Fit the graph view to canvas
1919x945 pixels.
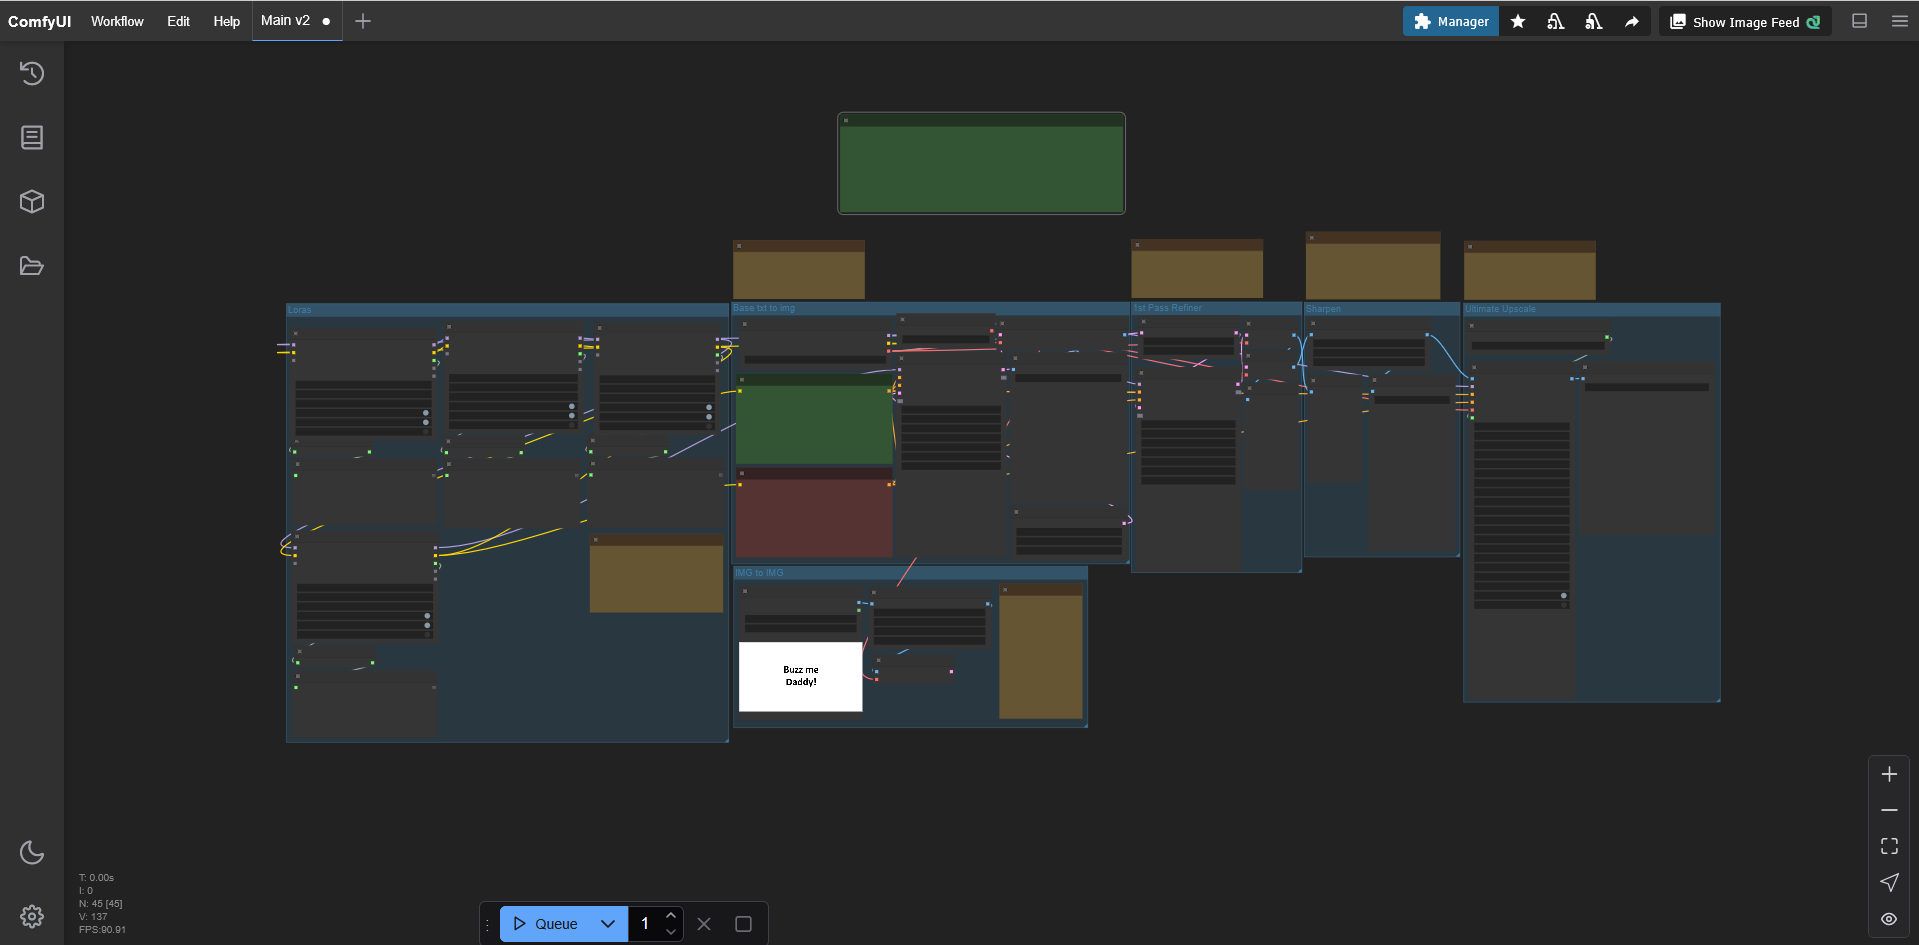tap(1889, 846)
